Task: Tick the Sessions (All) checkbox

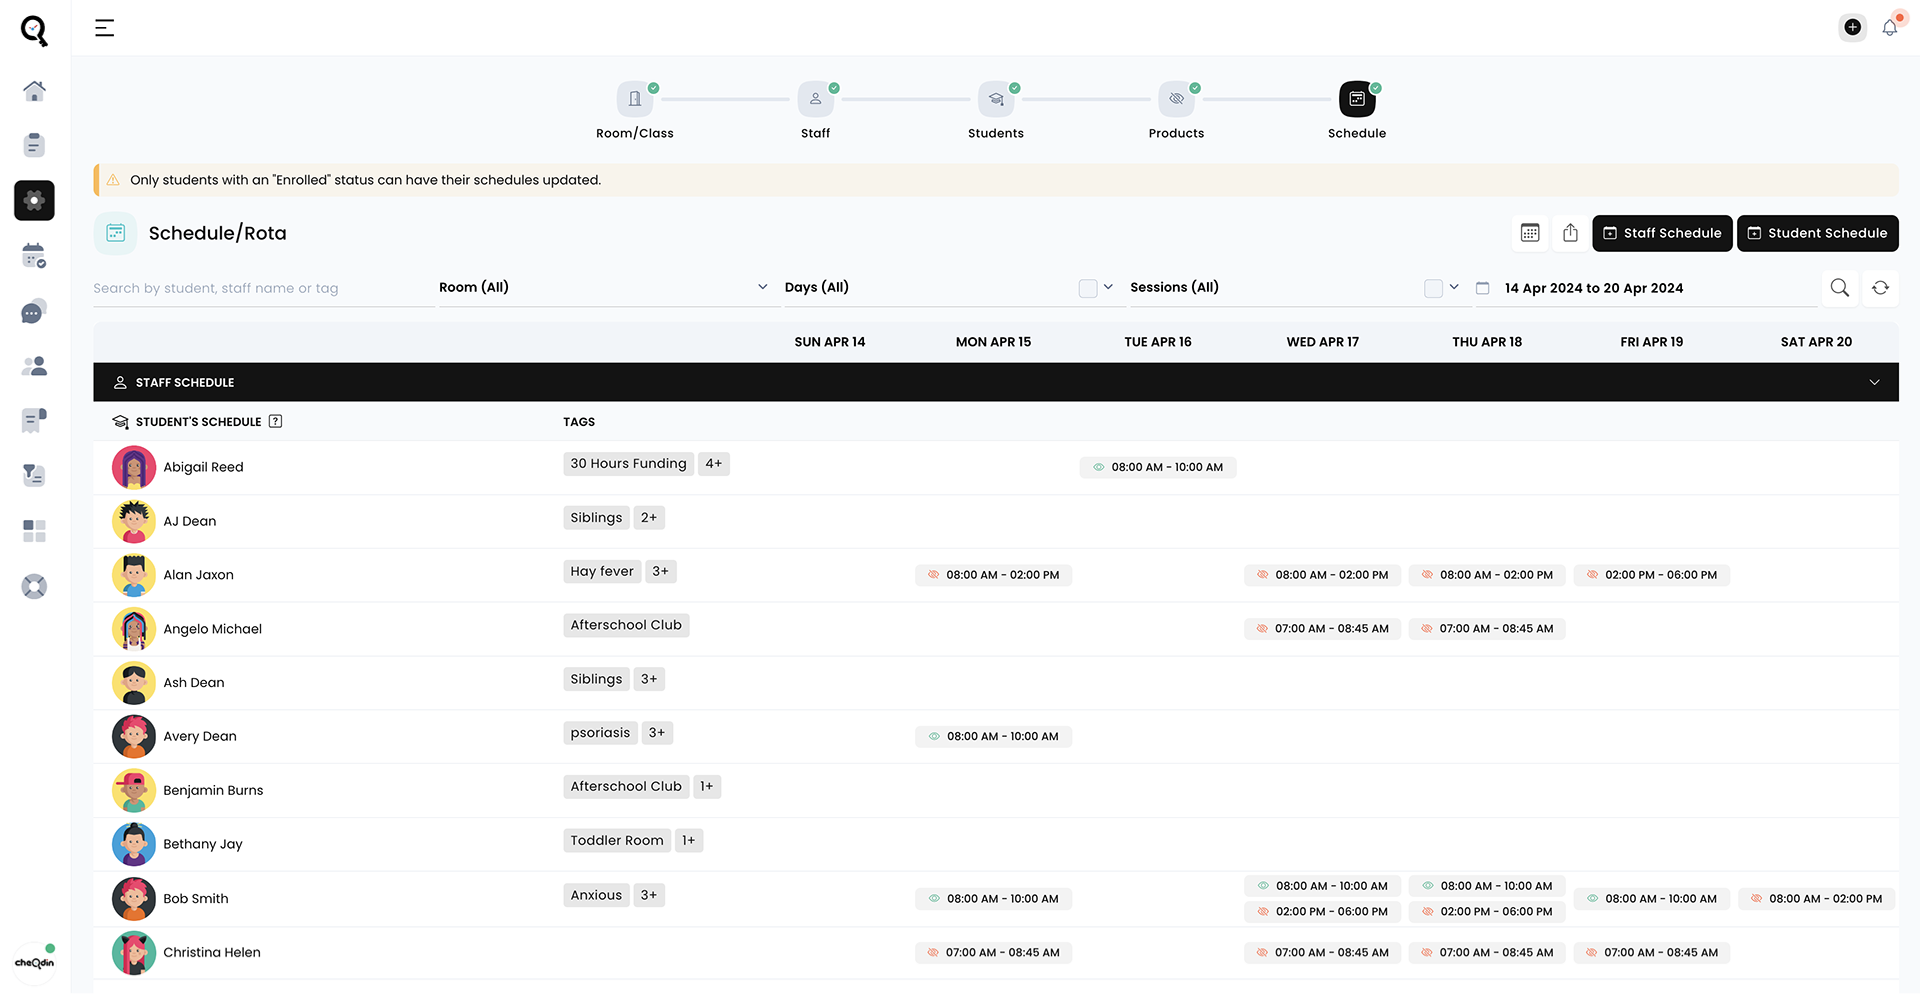Action: (x=1433, y=288)
